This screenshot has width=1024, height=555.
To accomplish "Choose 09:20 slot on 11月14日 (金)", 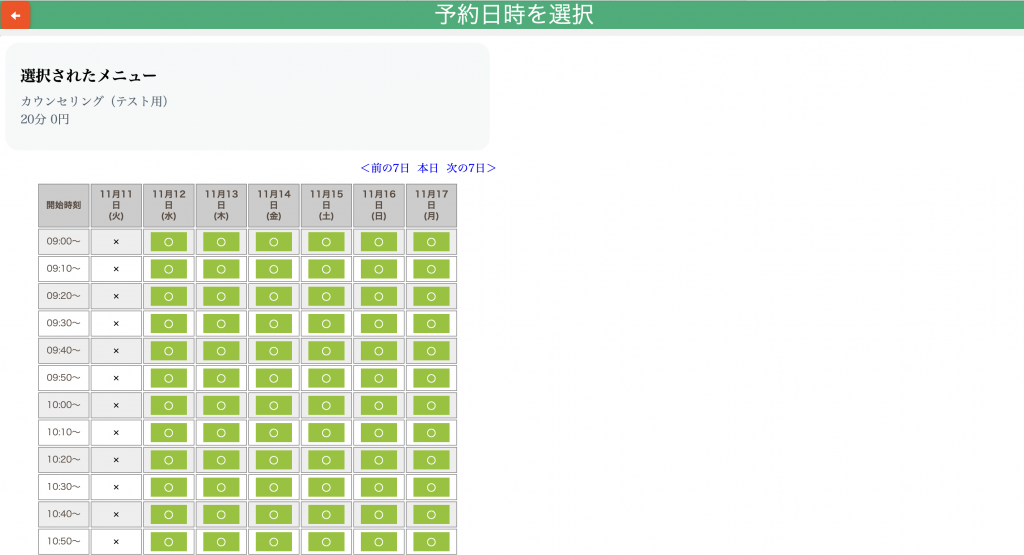I will click(x=273, y=296).
